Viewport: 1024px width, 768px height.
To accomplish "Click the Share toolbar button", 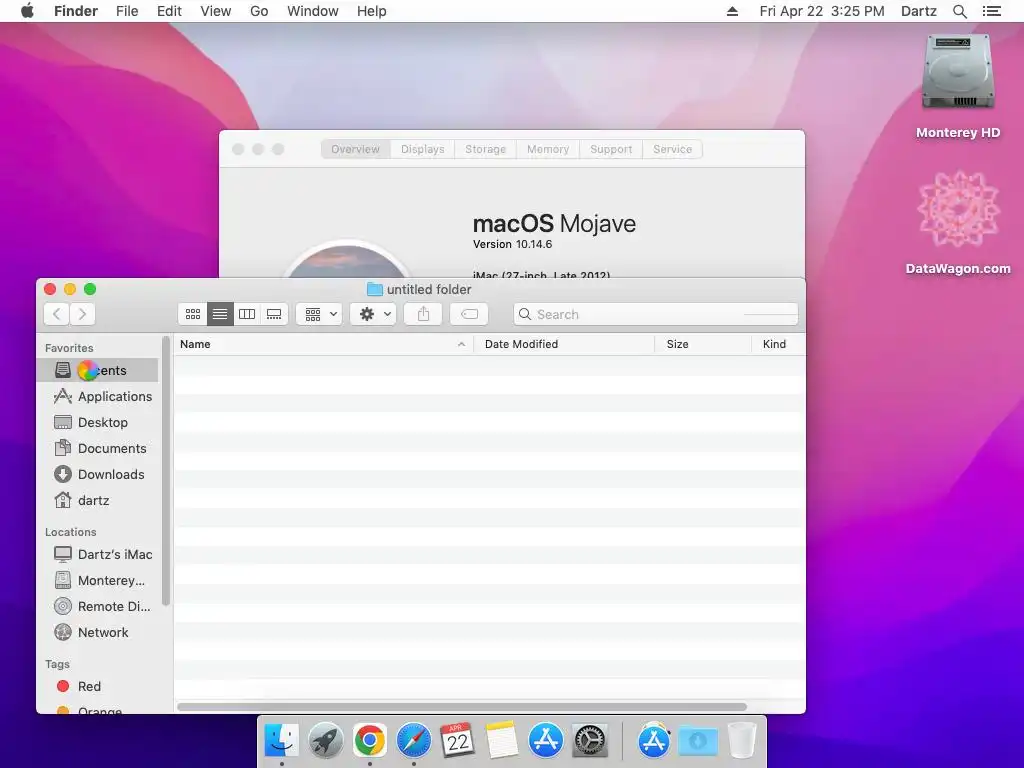I will [423, 314].
